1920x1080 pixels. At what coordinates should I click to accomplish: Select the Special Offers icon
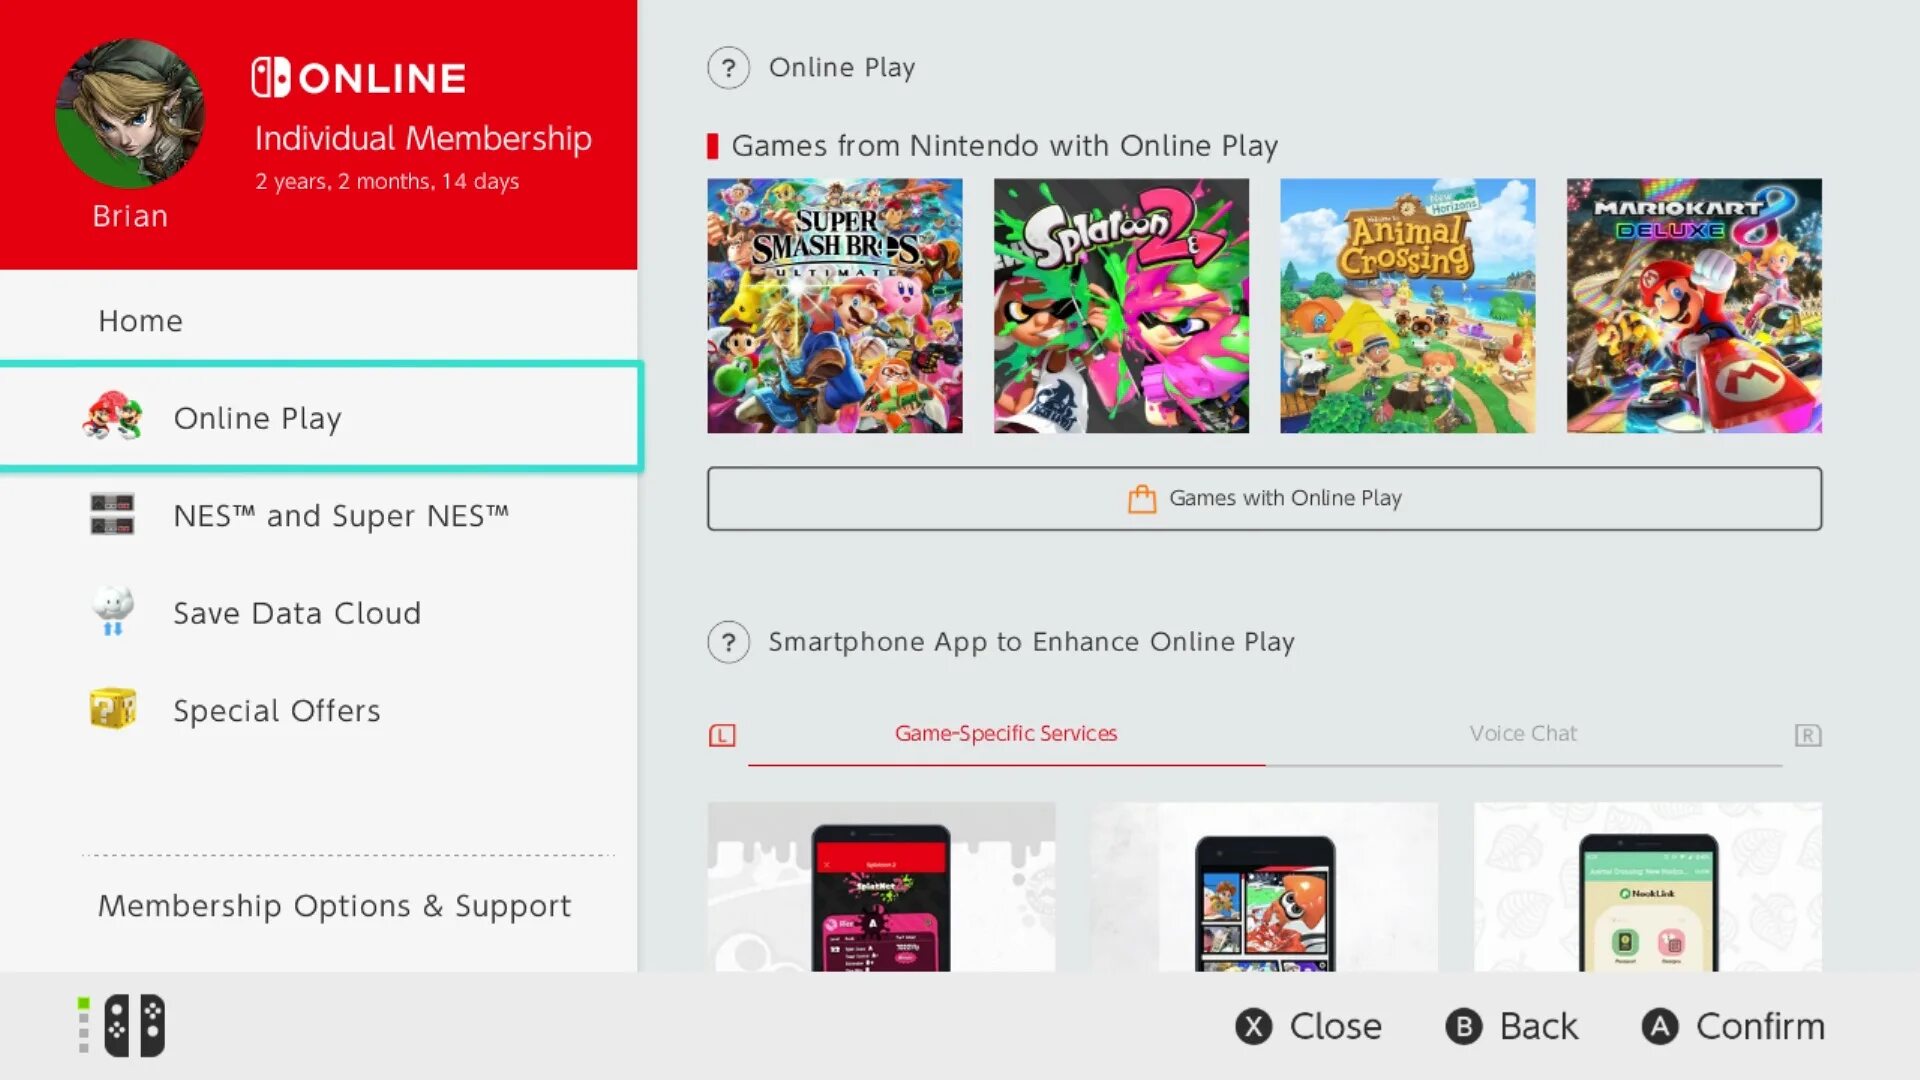point(112,709)
